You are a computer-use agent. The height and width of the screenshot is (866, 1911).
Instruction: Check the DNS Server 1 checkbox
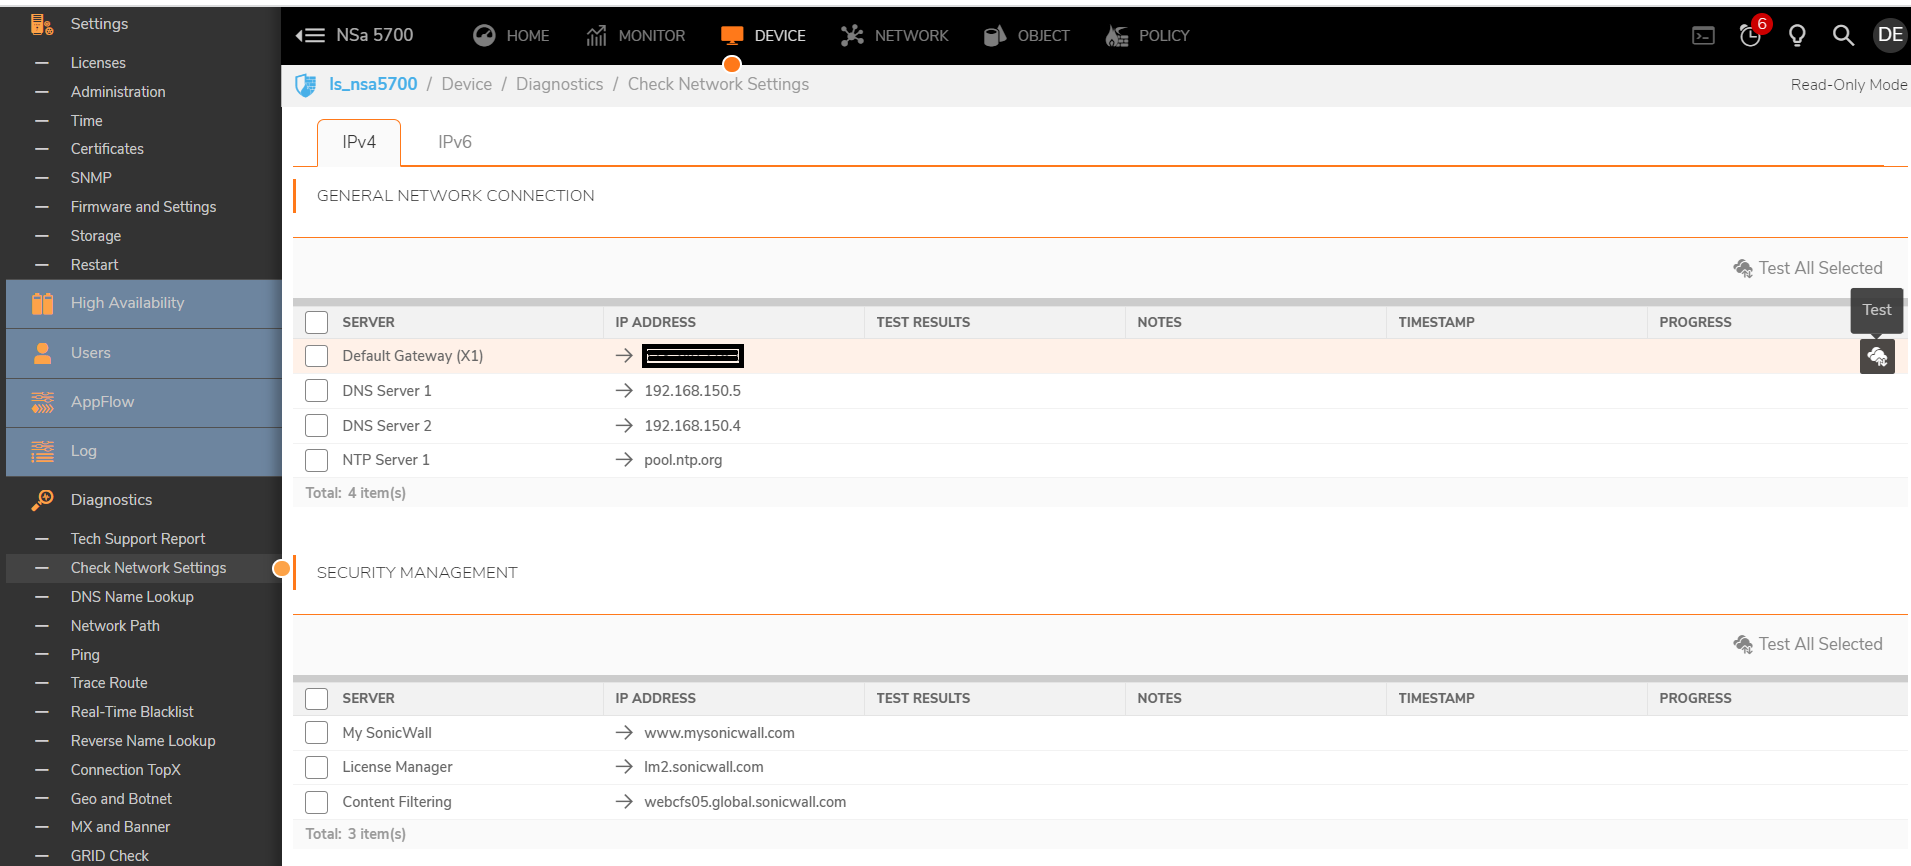pos(317,391)
